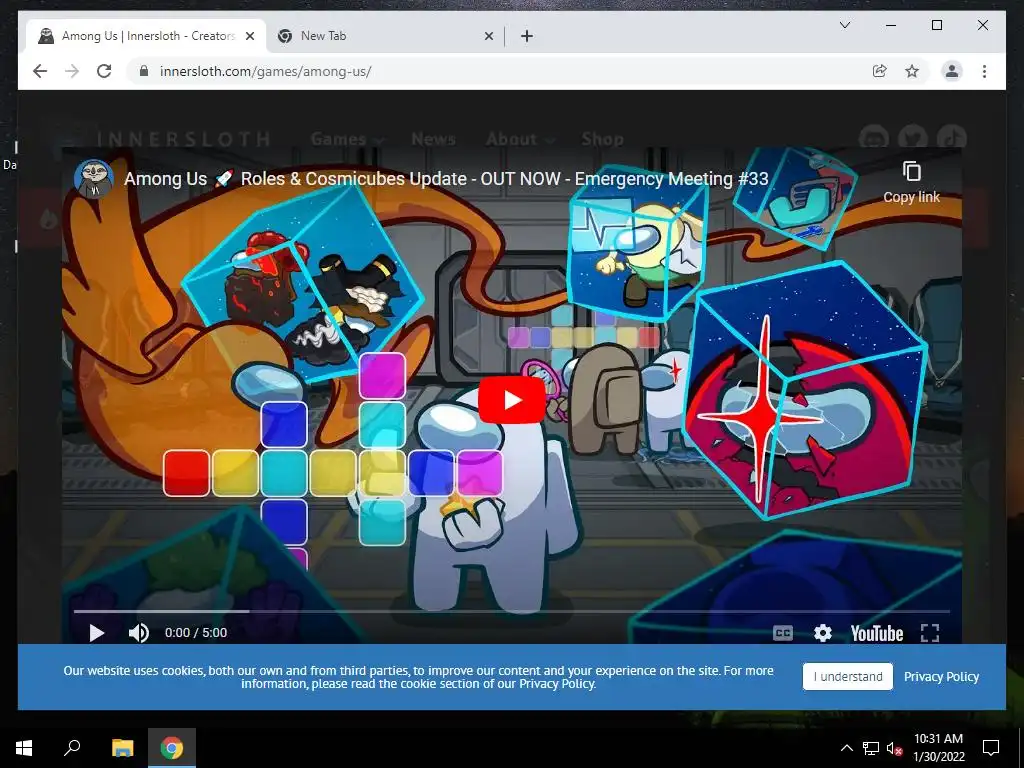Enter fullscreen mode for the video
The height and width of the screenshot is (768, 1024).
point(930,633)
